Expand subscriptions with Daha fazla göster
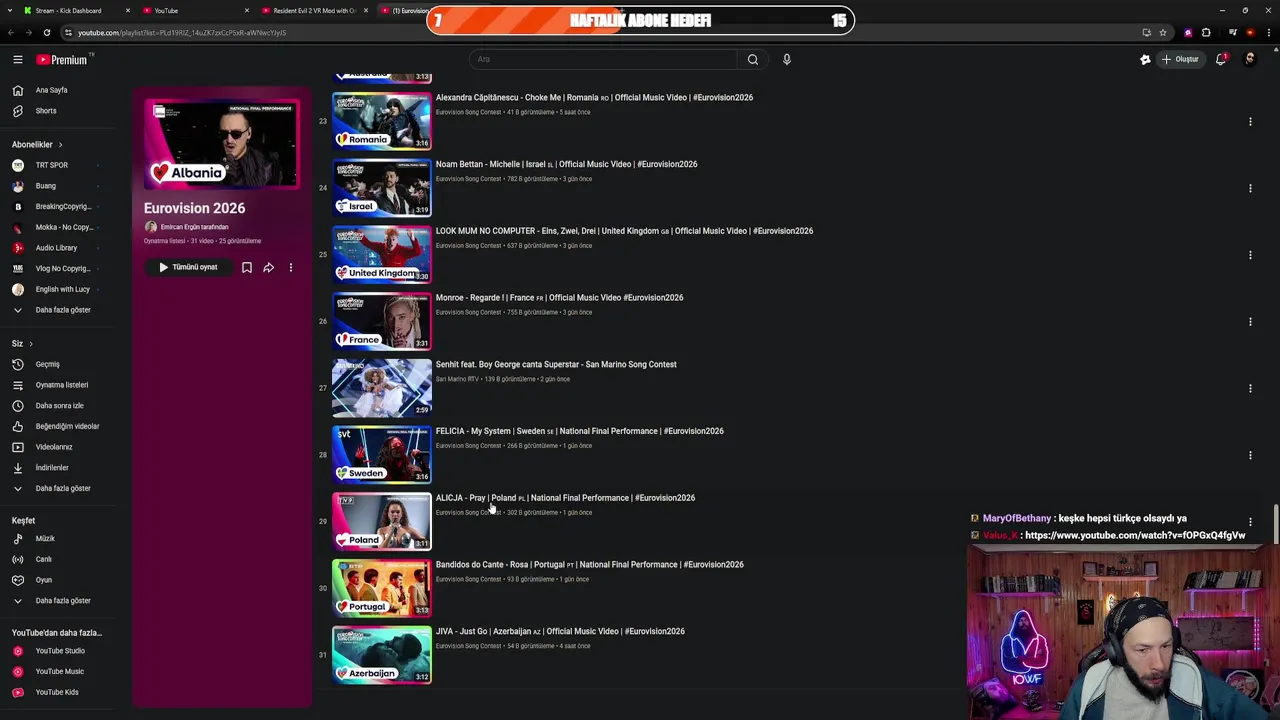 click(63, 310)
